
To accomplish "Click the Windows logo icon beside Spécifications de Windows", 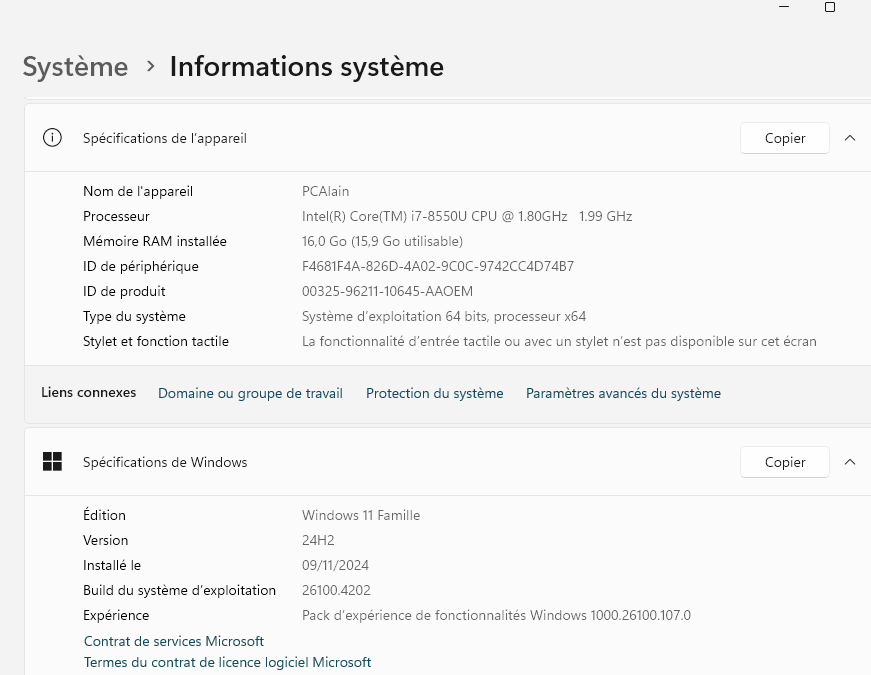I will pos(52,462).
